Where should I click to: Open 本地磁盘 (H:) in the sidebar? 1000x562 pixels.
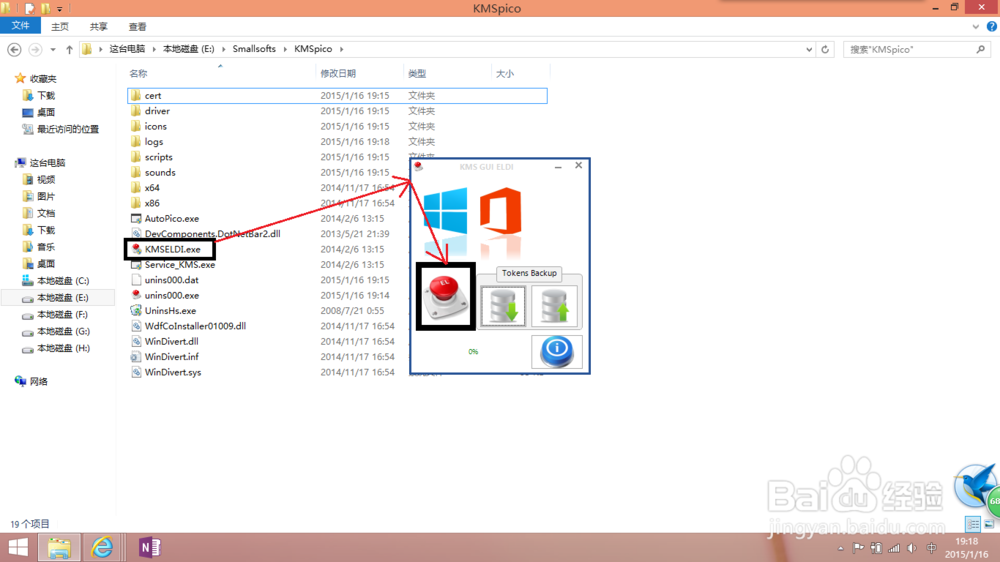point(62,348)
